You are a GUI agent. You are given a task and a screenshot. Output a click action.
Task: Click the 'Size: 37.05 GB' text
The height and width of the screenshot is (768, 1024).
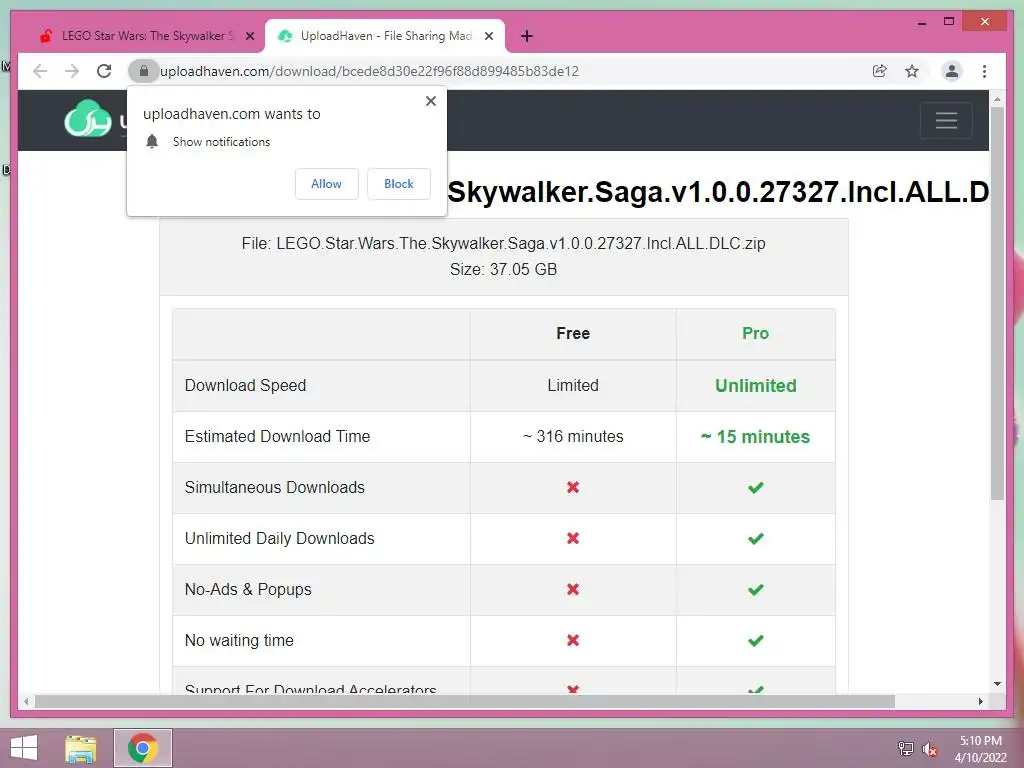click(503, 269)
